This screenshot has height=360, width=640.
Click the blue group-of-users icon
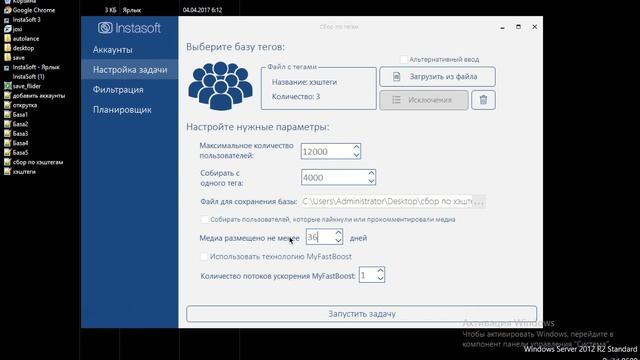click(x=220, y=86)
